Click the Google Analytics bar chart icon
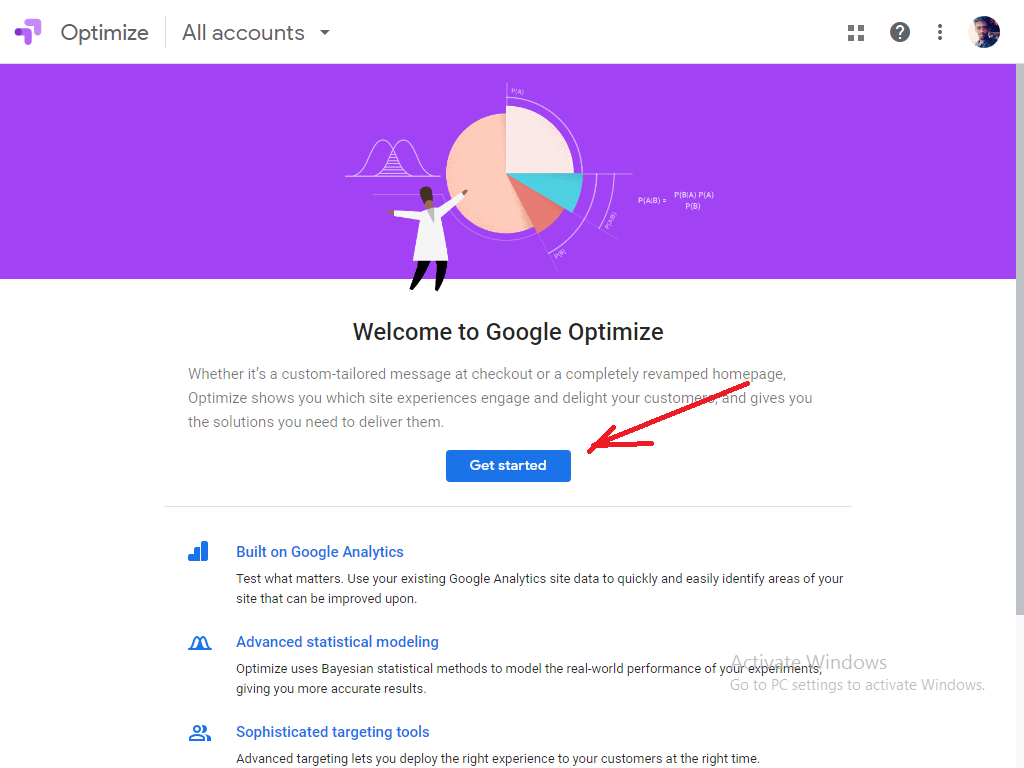Viewport: 1024px width, 768px height. coord(199,551)
